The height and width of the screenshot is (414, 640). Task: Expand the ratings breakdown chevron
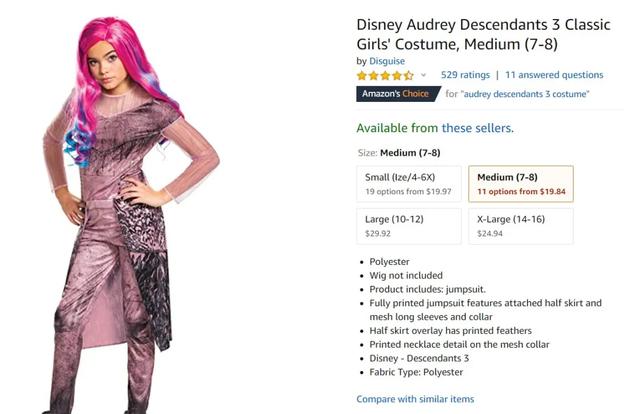[x=423, y=75]
